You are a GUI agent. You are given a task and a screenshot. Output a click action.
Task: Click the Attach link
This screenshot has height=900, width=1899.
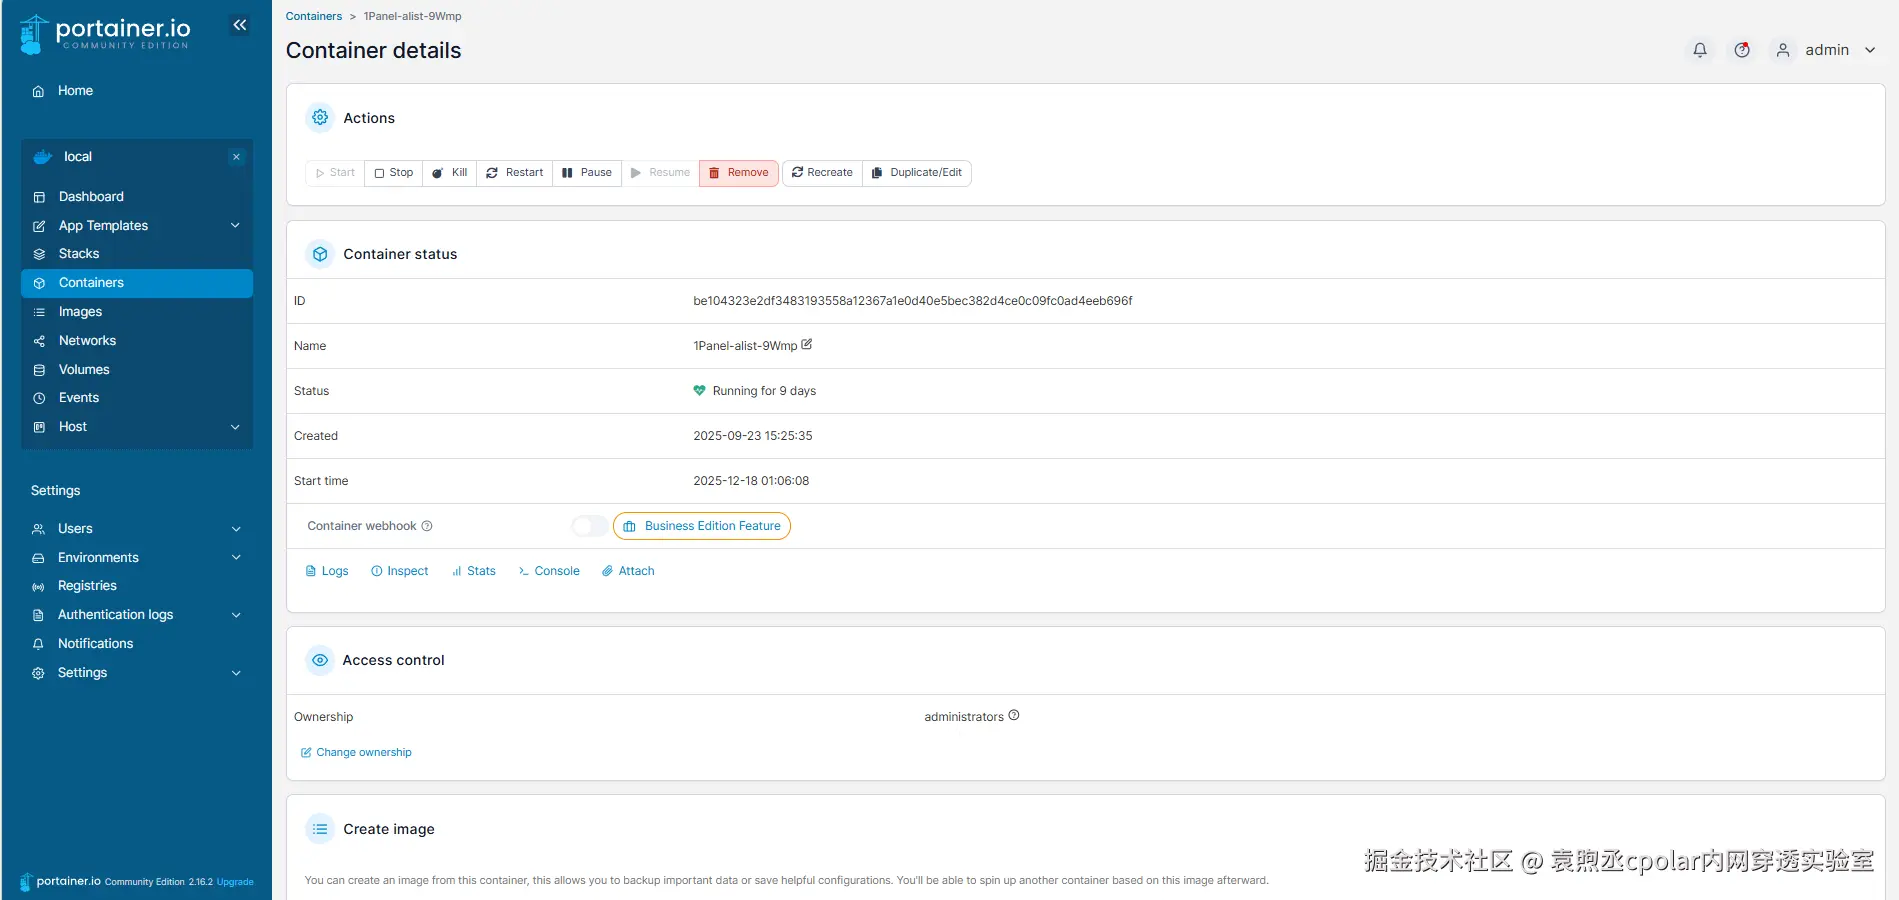pyautogui.click(x=628, y=571)
